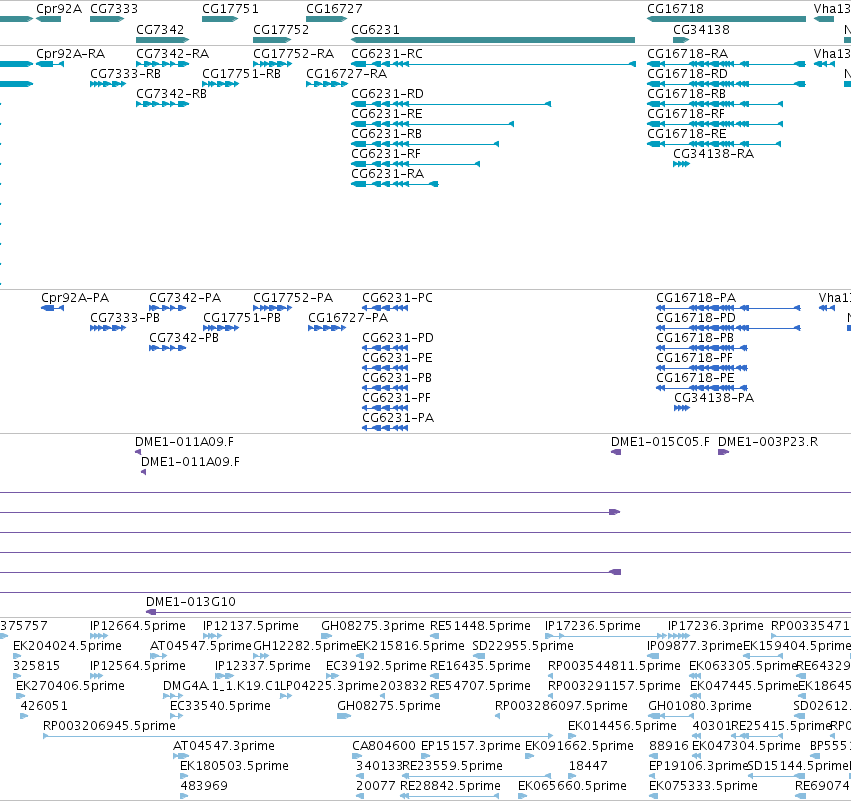This screenshot has height=801, width=851.
Task: Click the CG7333-PB protein label
Action: coord(125,318)
